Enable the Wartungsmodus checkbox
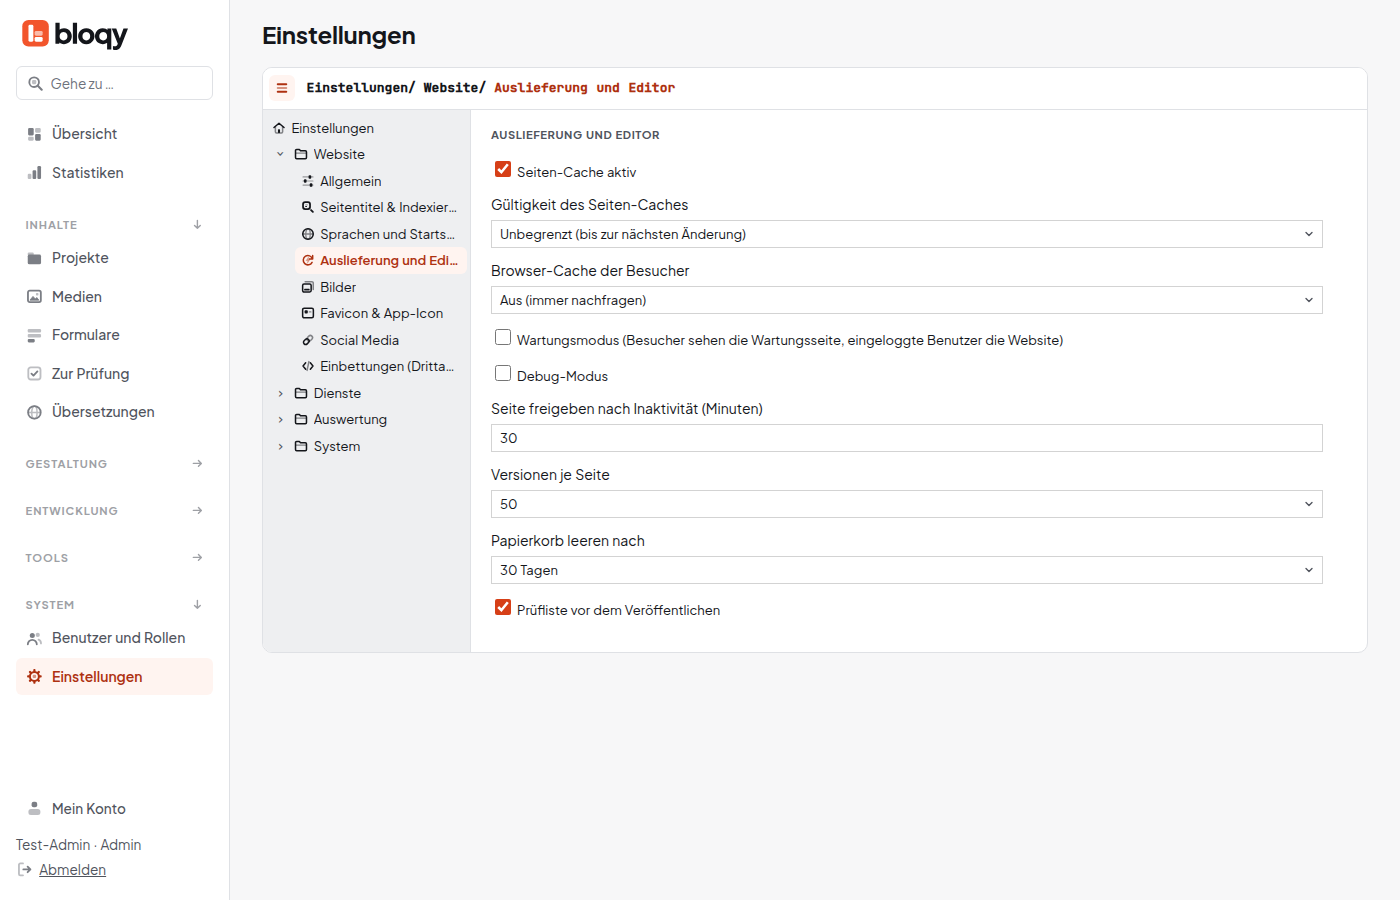 (x=503, y=338)
